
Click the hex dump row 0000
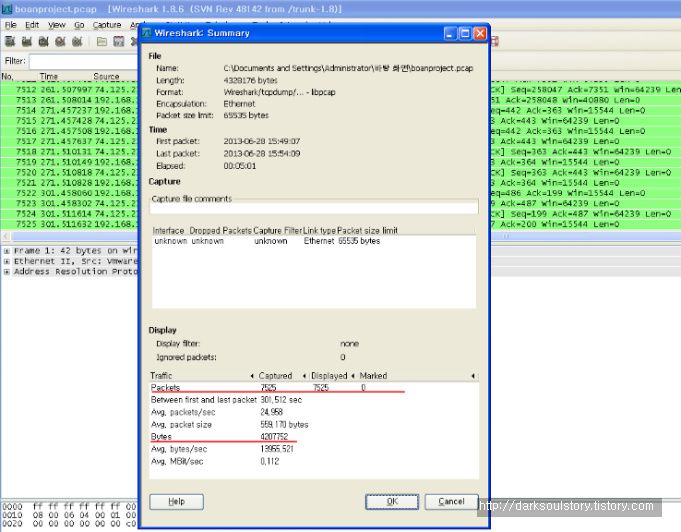pyautogui.click(x=69, y=506)
